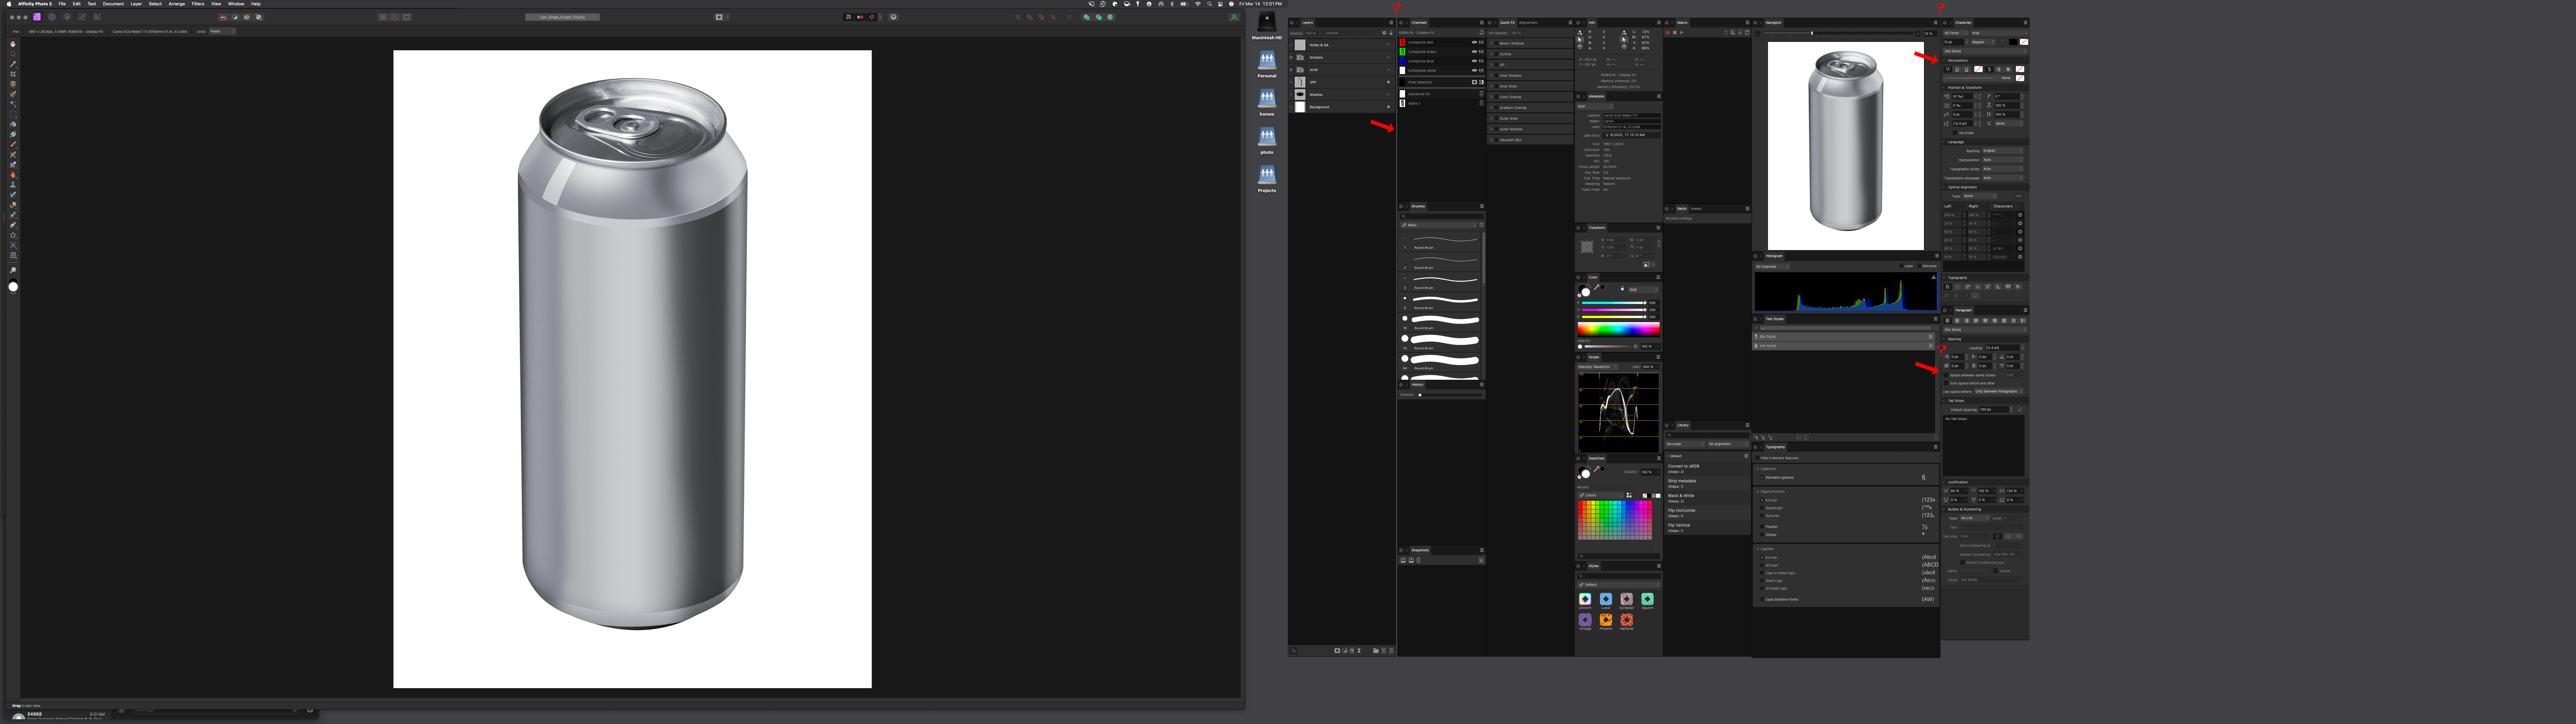Open the Document menu
The image size is (2576, 724).
click(113, 4)
